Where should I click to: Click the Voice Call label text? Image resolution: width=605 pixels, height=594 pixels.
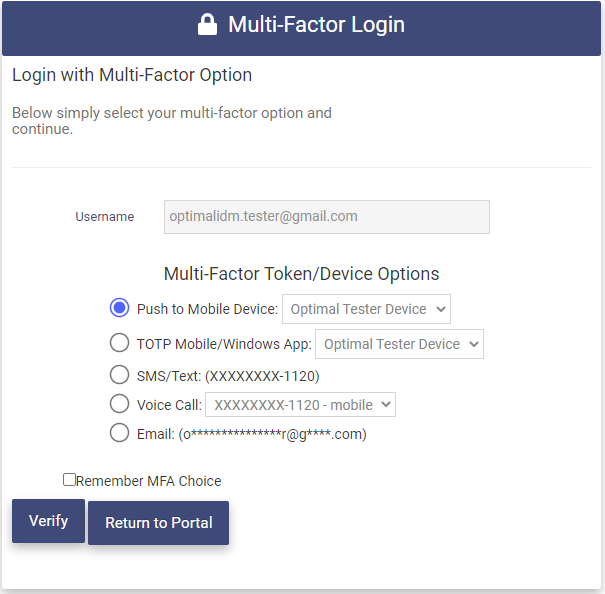pos(168,405)
